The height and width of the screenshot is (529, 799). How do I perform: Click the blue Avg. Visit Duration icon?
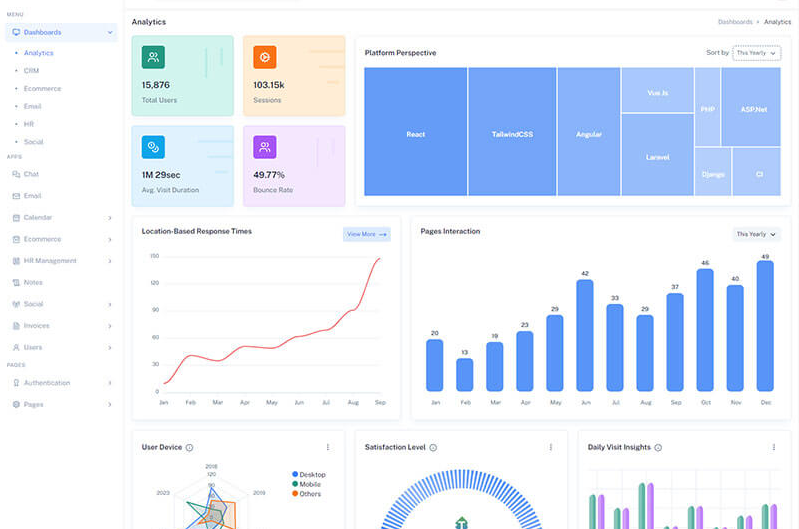[x=153, y=147]
